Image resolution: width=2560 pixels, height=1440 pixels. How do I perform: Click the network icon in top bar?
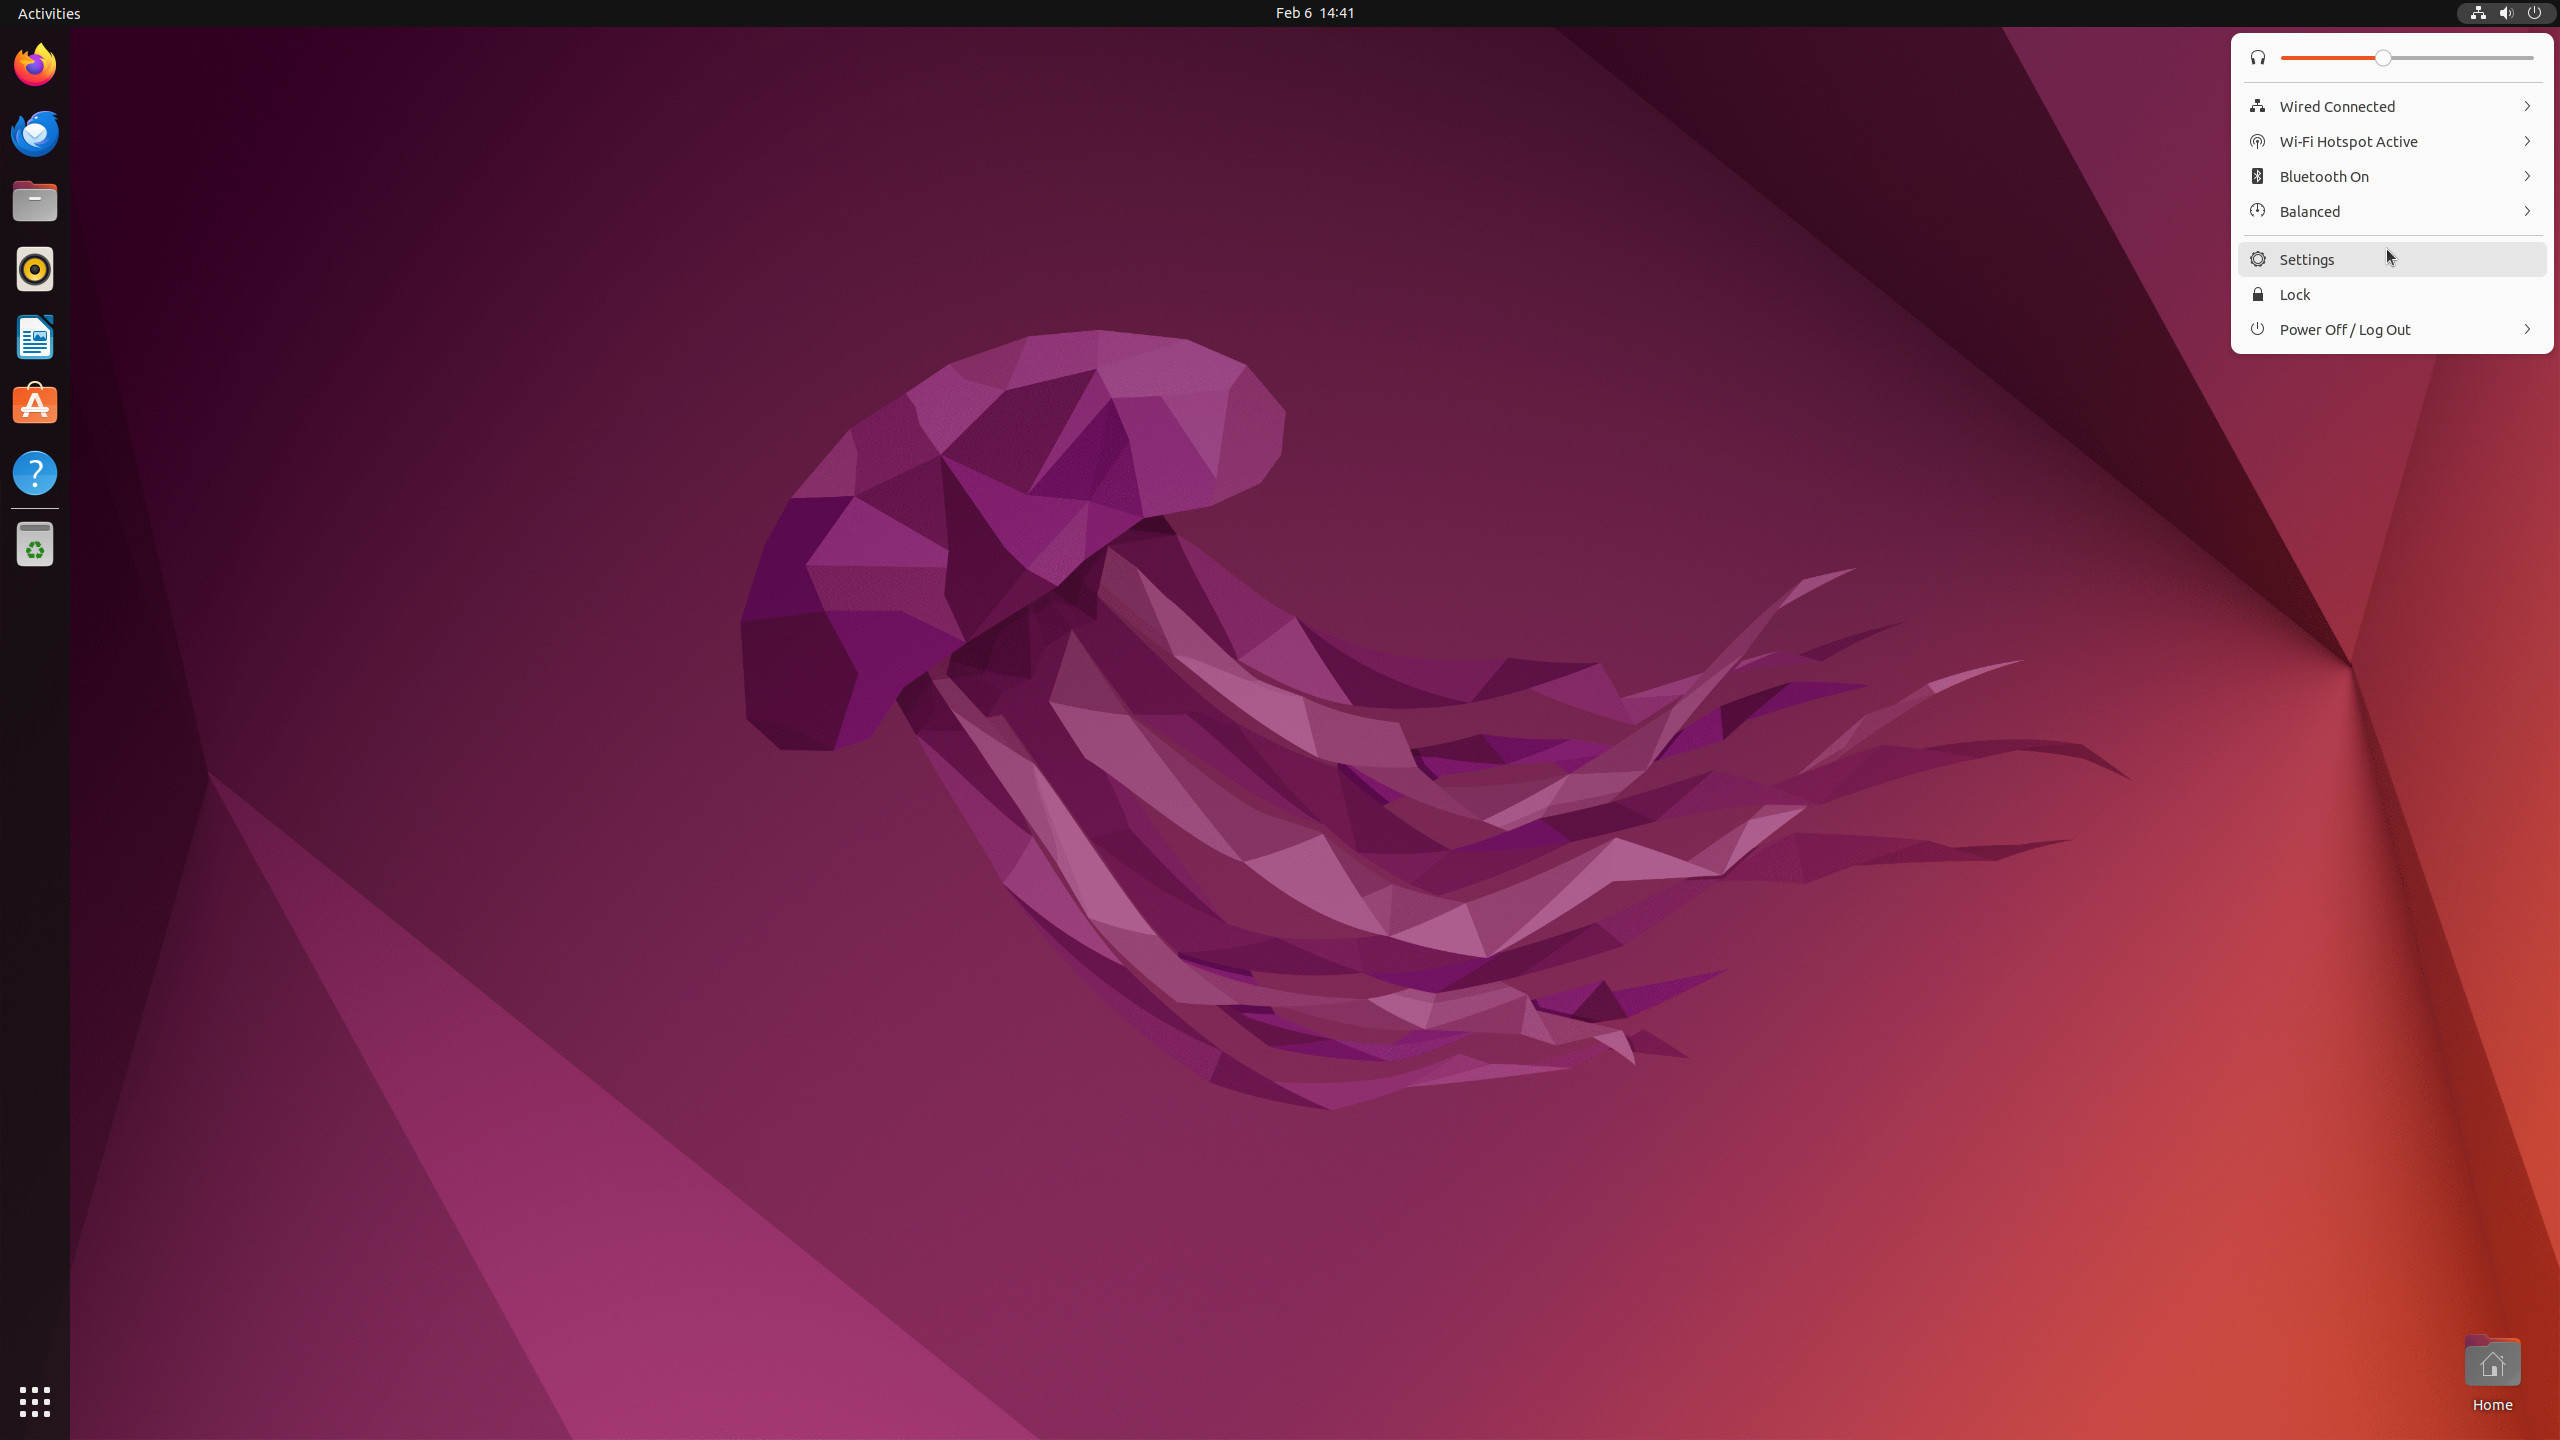pos(2478,13)
